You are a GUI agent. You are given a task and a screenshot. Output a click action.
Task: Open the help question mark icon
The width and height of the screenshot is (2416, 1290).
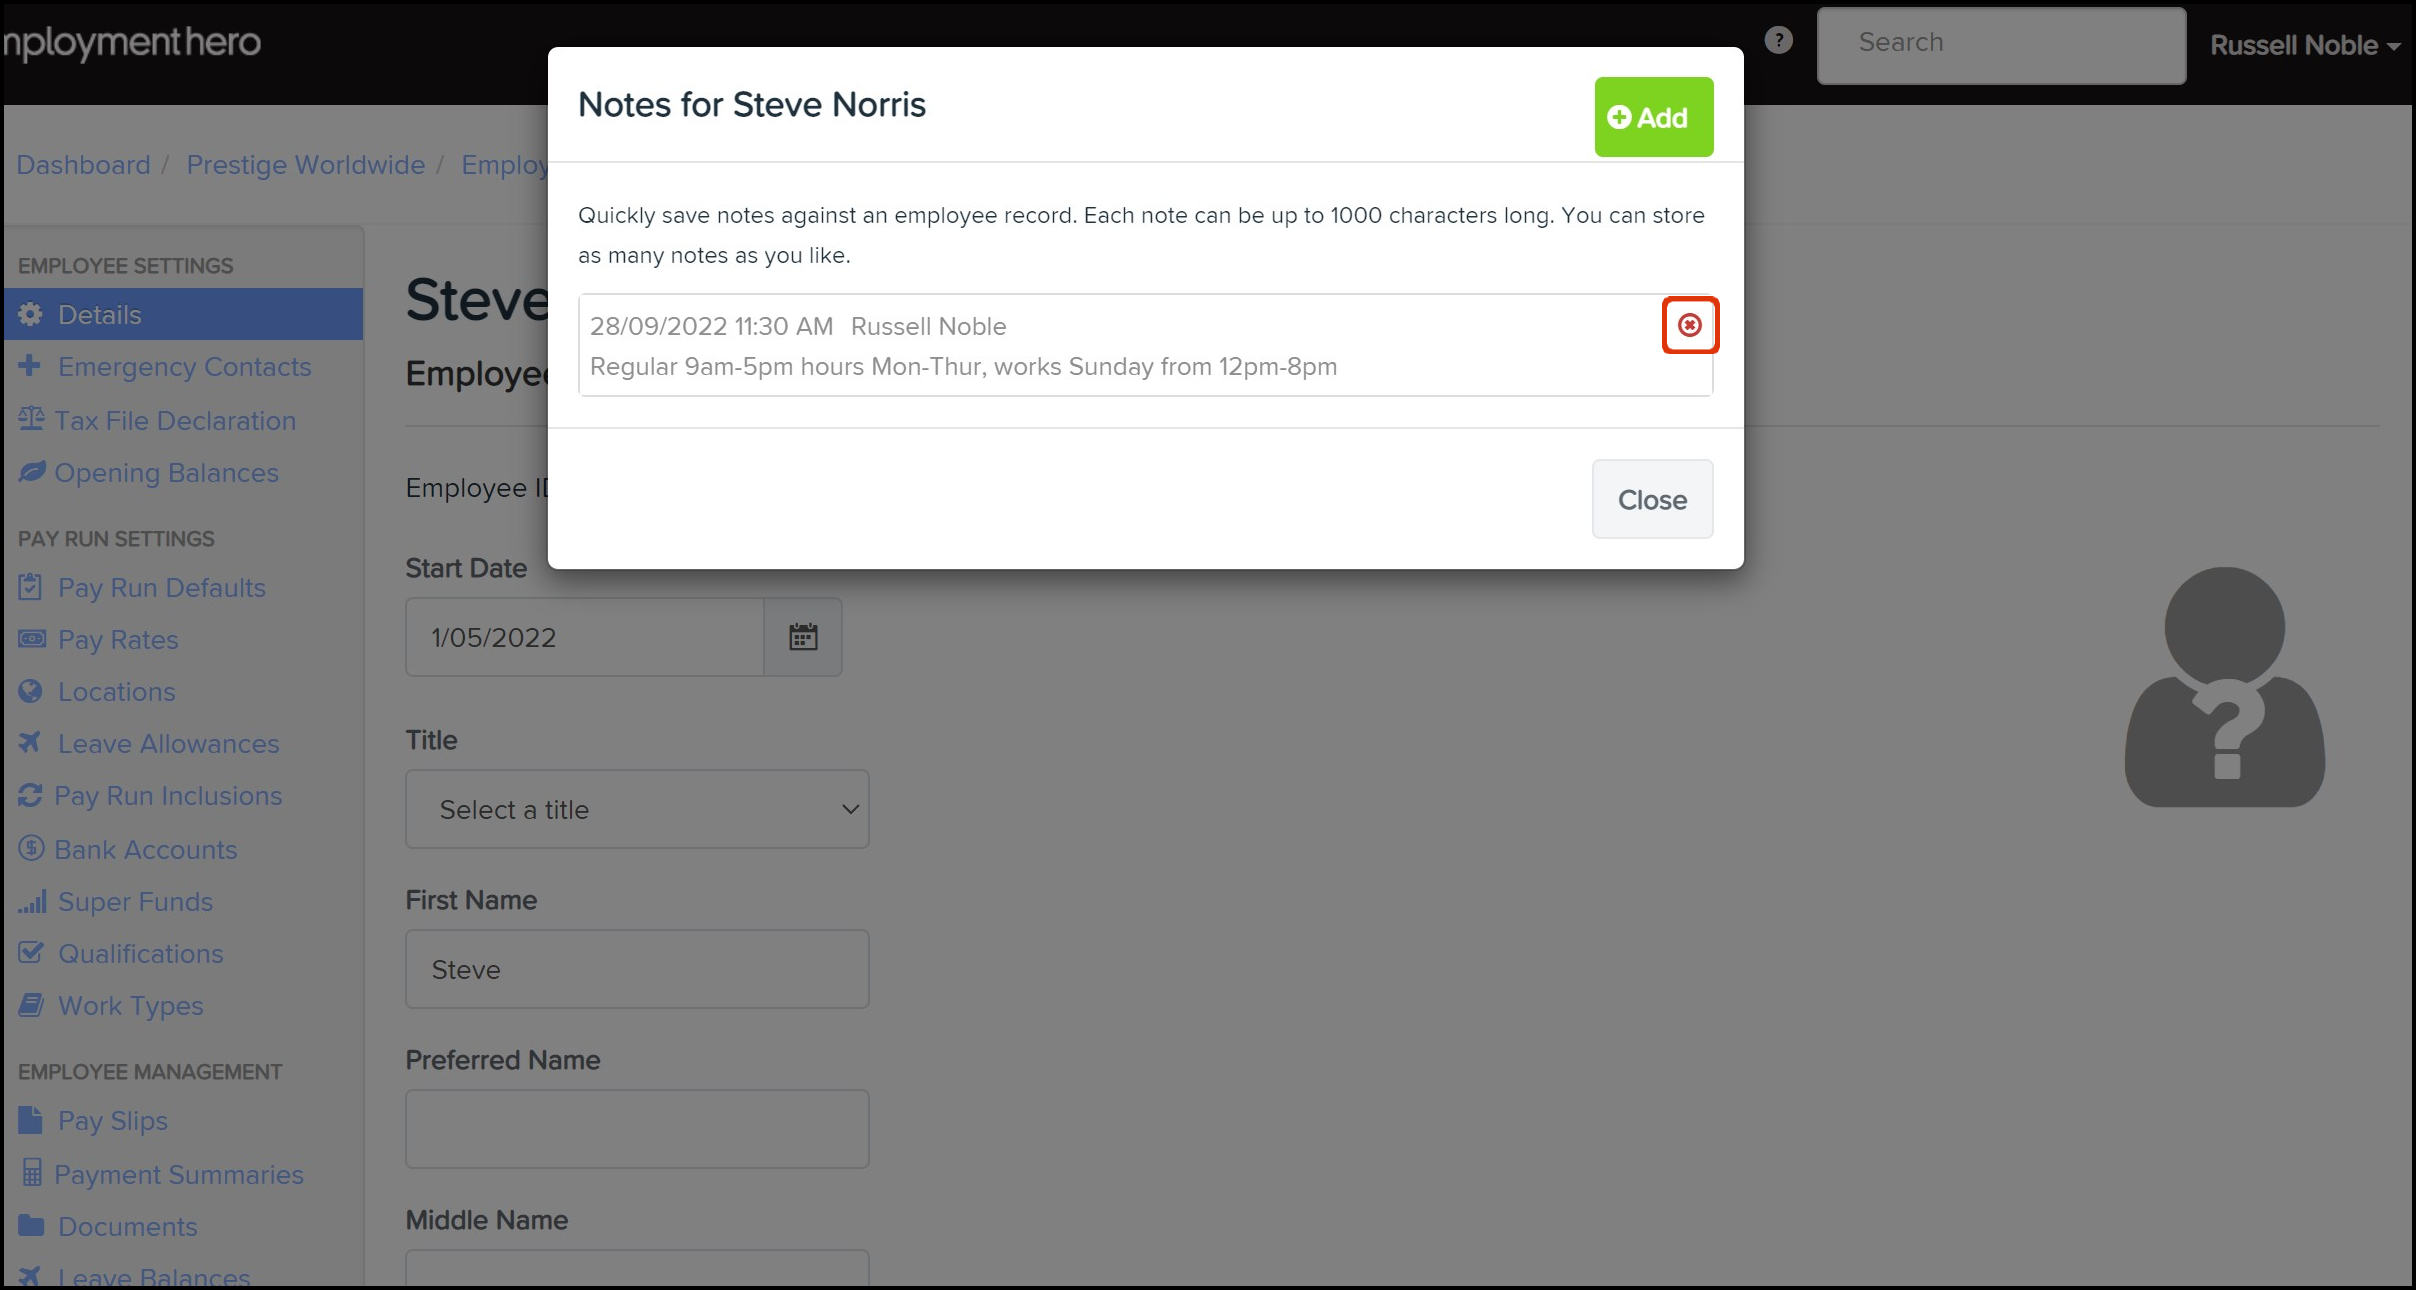pos(1778,41)
